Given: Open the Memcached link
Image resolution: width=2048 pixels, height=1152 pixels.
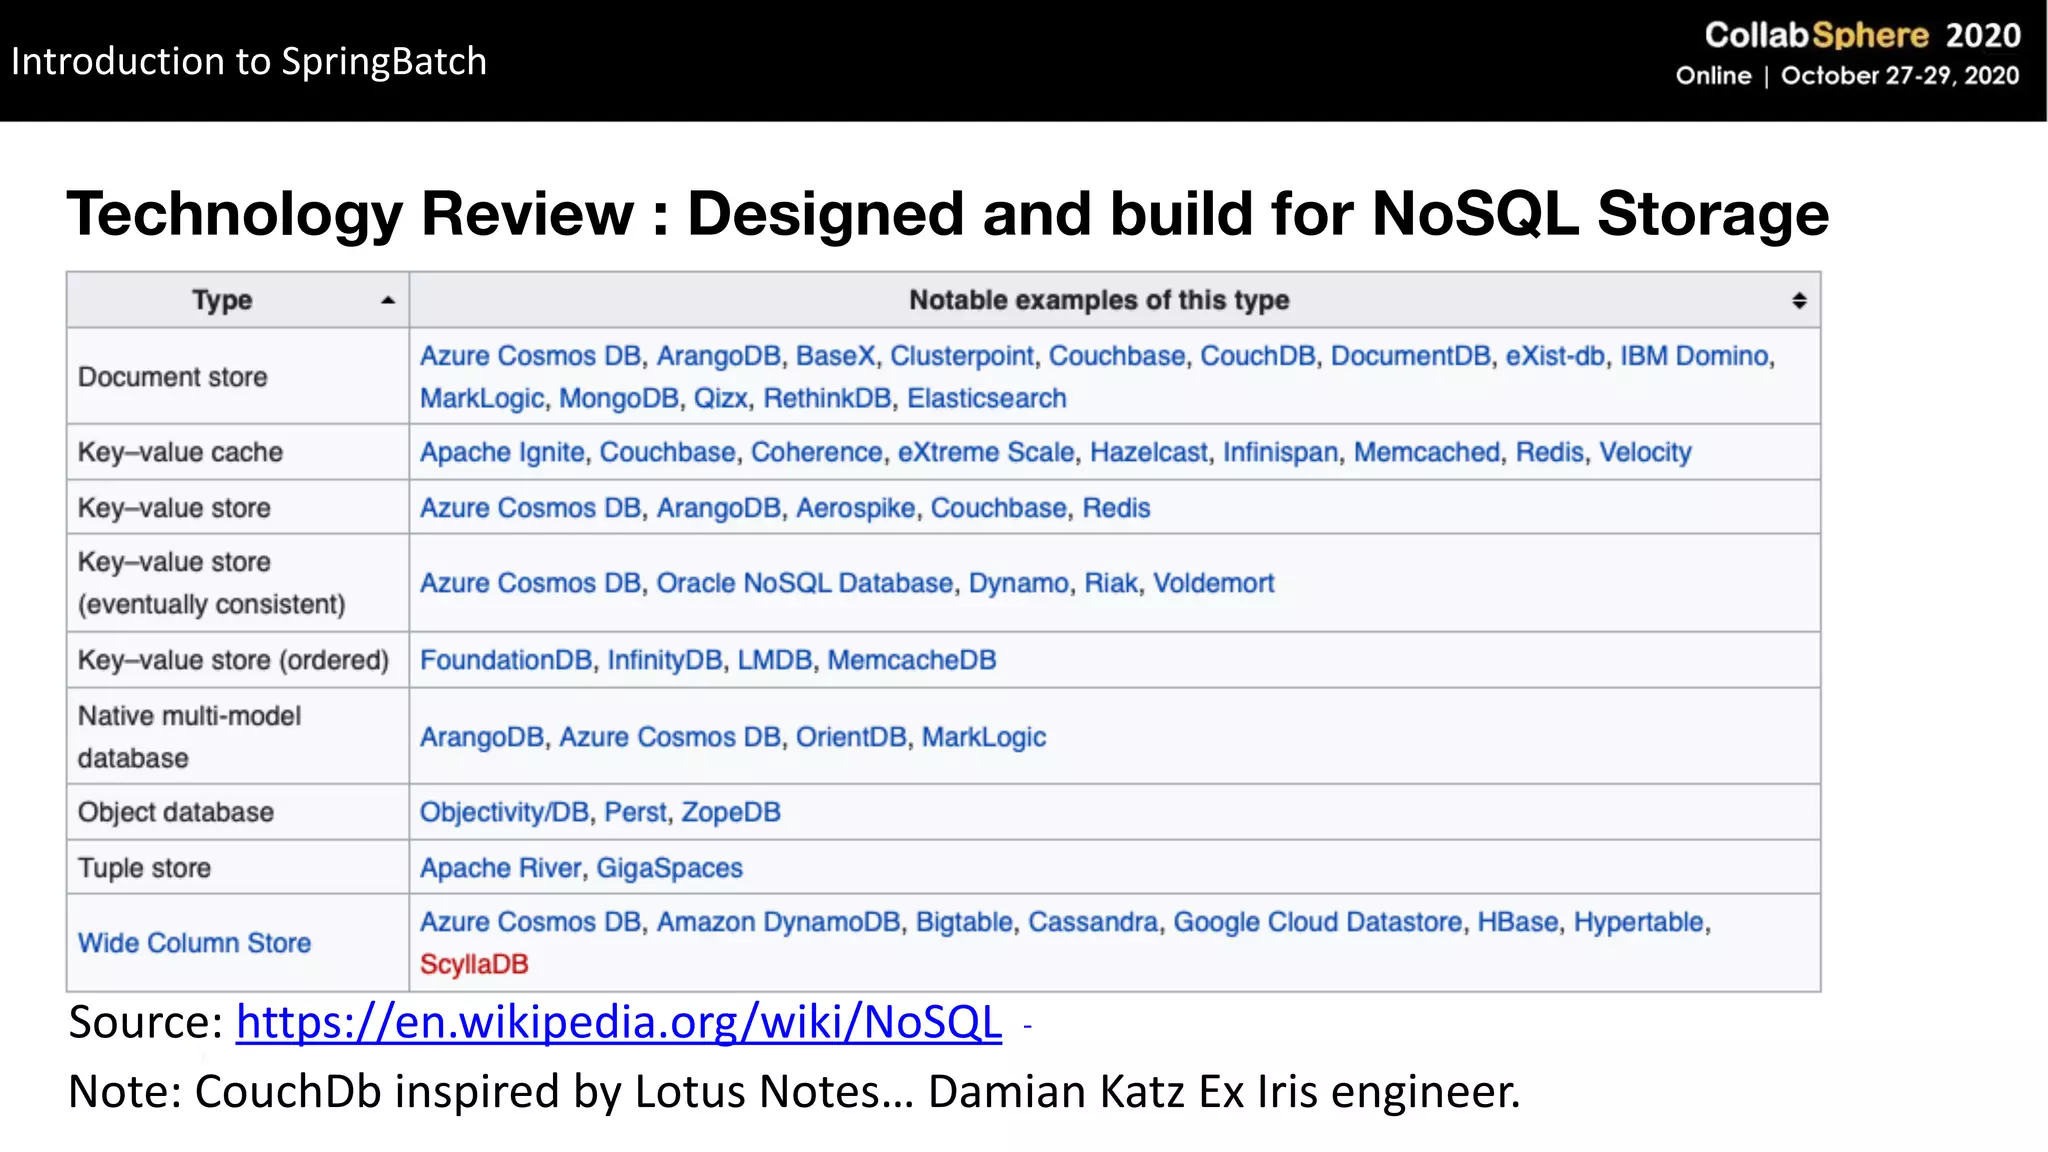Looking at the screenshot, I should click(x=1427, y=452).
